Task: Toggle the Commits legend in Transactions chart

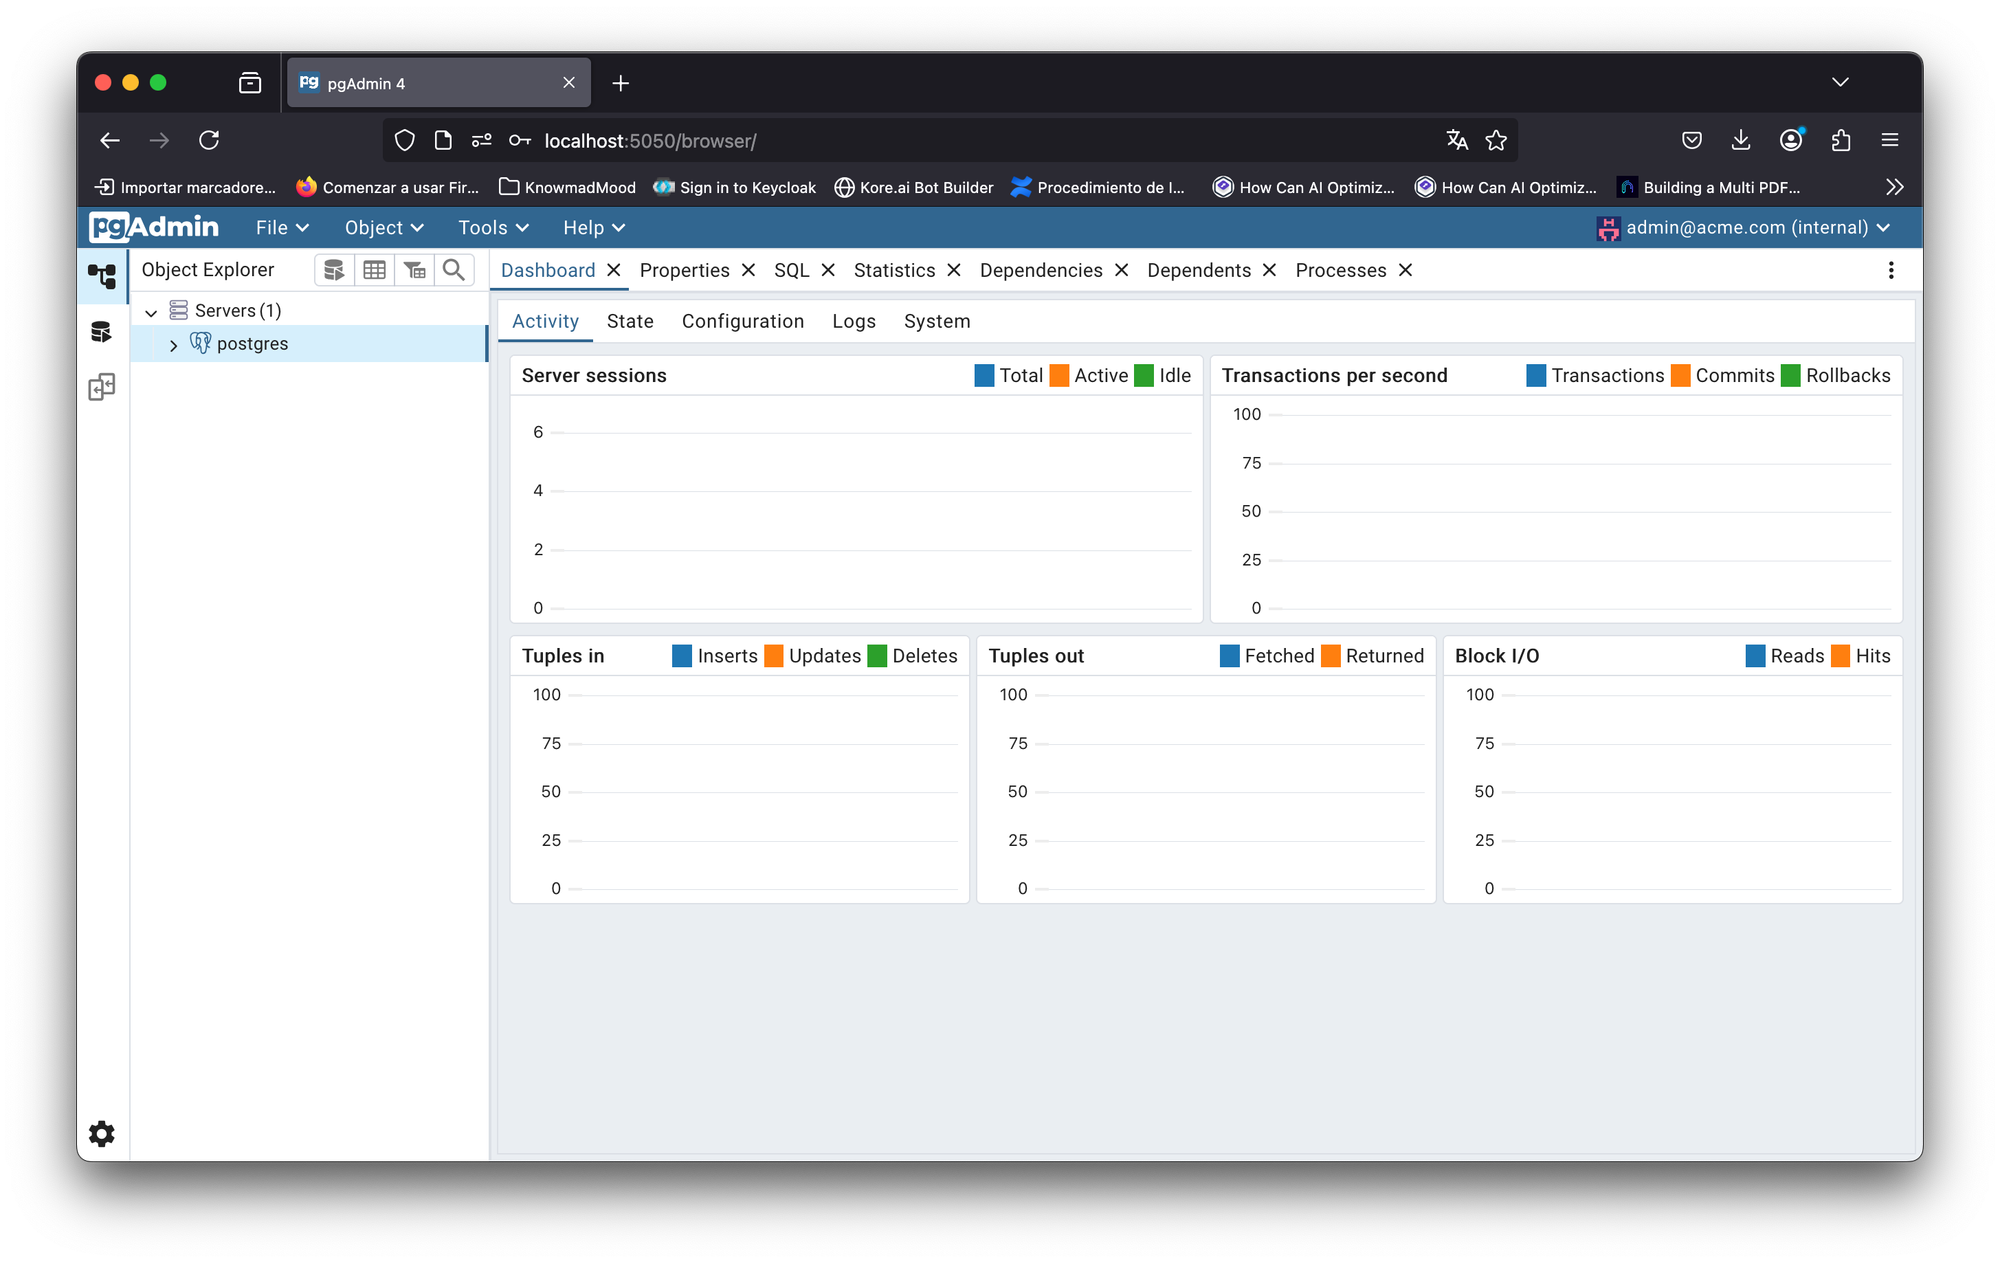Action: click(x=1734, y=376)
